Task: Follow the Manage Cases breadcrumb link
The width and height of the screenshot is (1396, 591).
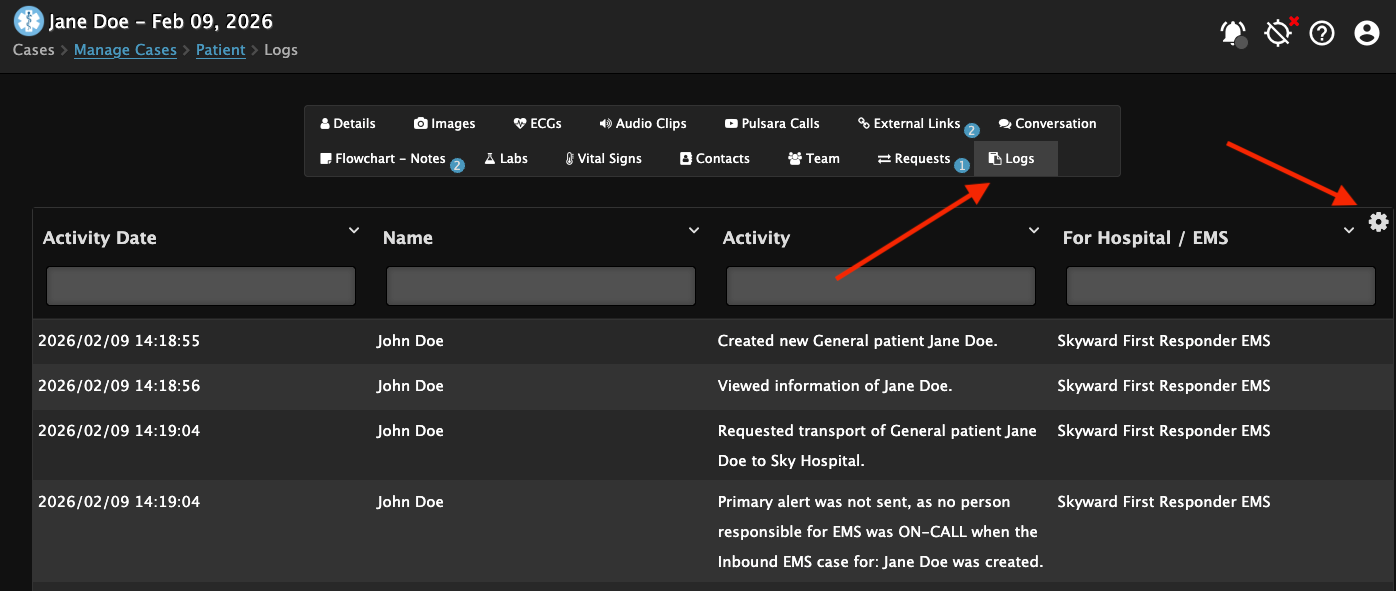Action: tap(125, 50)
